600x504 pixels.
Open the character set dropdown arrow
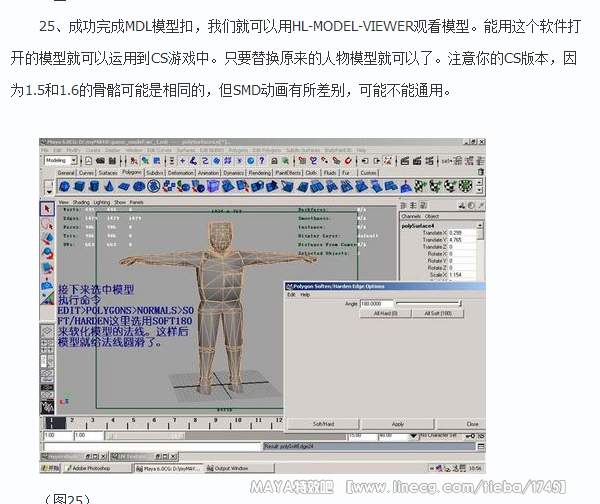pyautogui.click(x=413, y=436)
